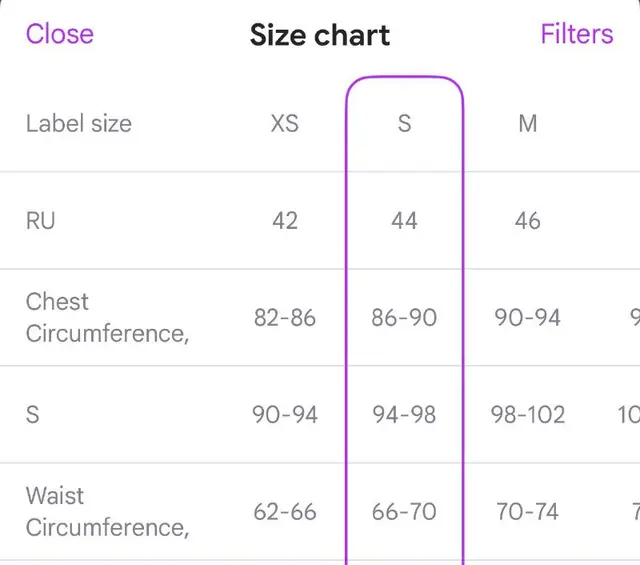This screenshot has width=640, height=565.
Task: Click RU size 44 cell
Action: coord(404,221)
